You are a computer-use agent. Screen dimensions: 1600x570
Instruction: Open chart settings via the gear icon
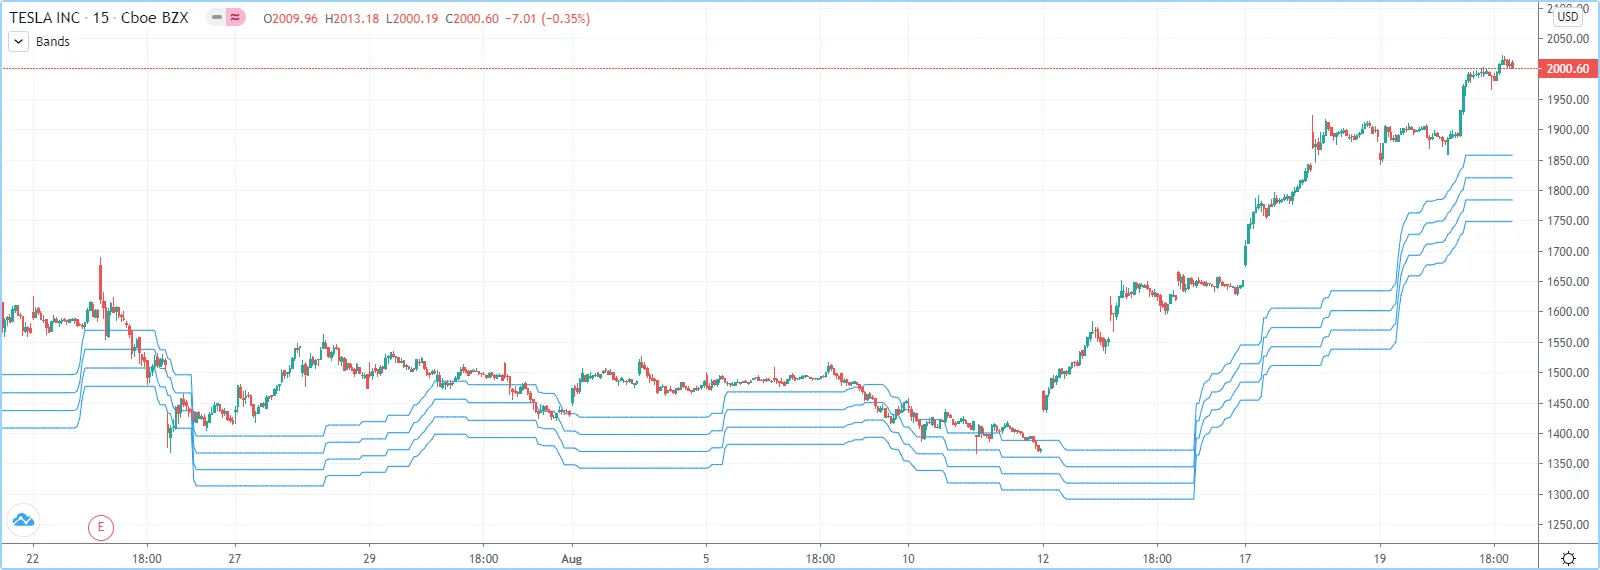[1568, 558]
